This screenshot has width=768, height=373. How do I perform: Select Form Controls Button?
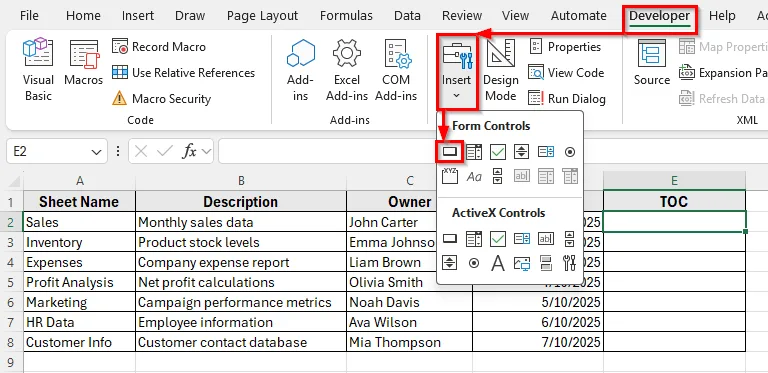click(449, 152)
